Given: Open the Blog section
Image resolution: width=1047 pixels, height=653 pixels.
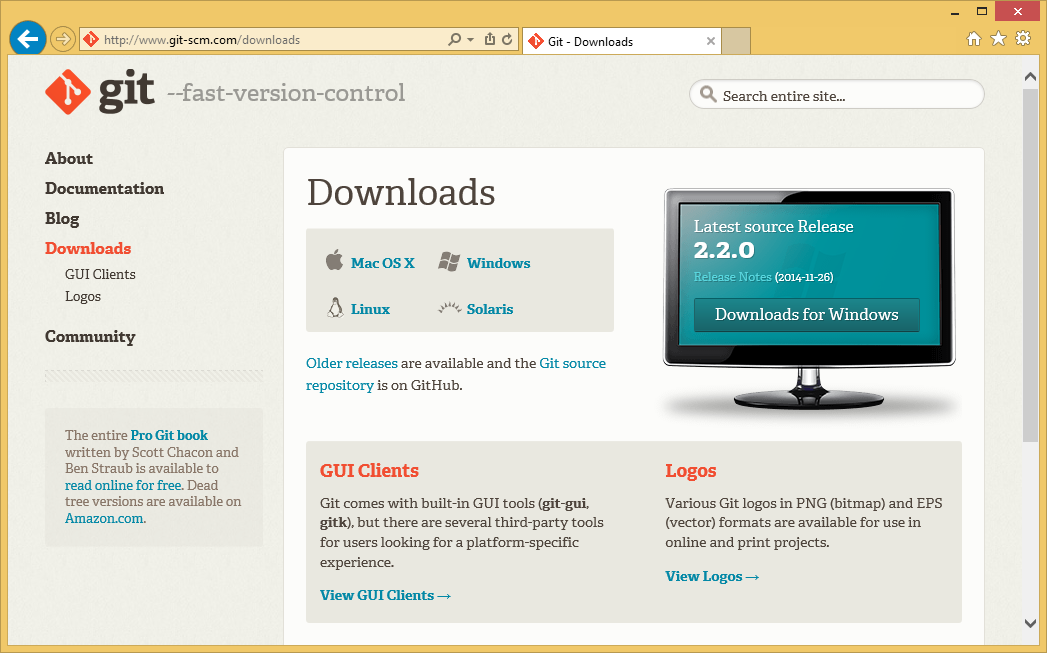Looking at the screenshot, I should pos(62,219).
